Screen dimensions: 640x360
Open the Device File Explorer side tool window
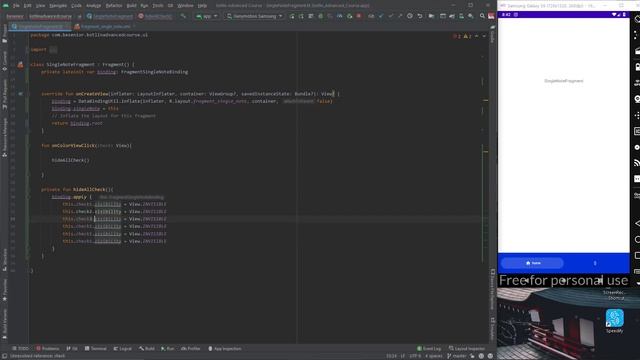pyautogui.click(x=493, y=289)
